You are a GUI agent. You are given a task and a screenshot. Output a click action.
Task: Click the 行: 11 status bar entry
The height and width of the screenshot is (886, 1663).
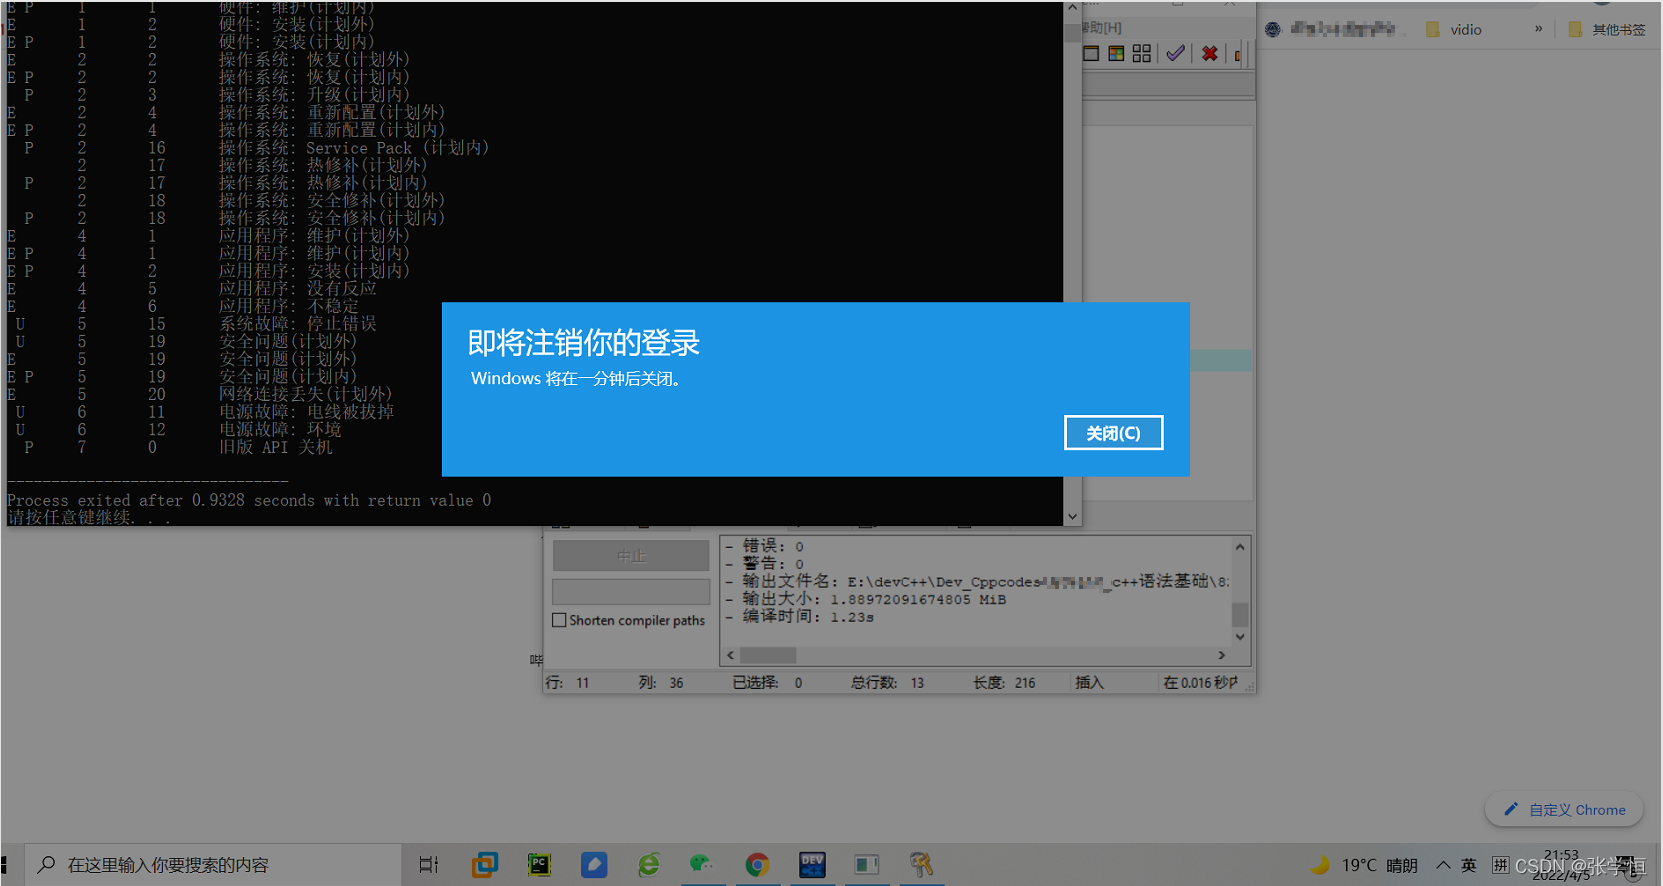568,683
